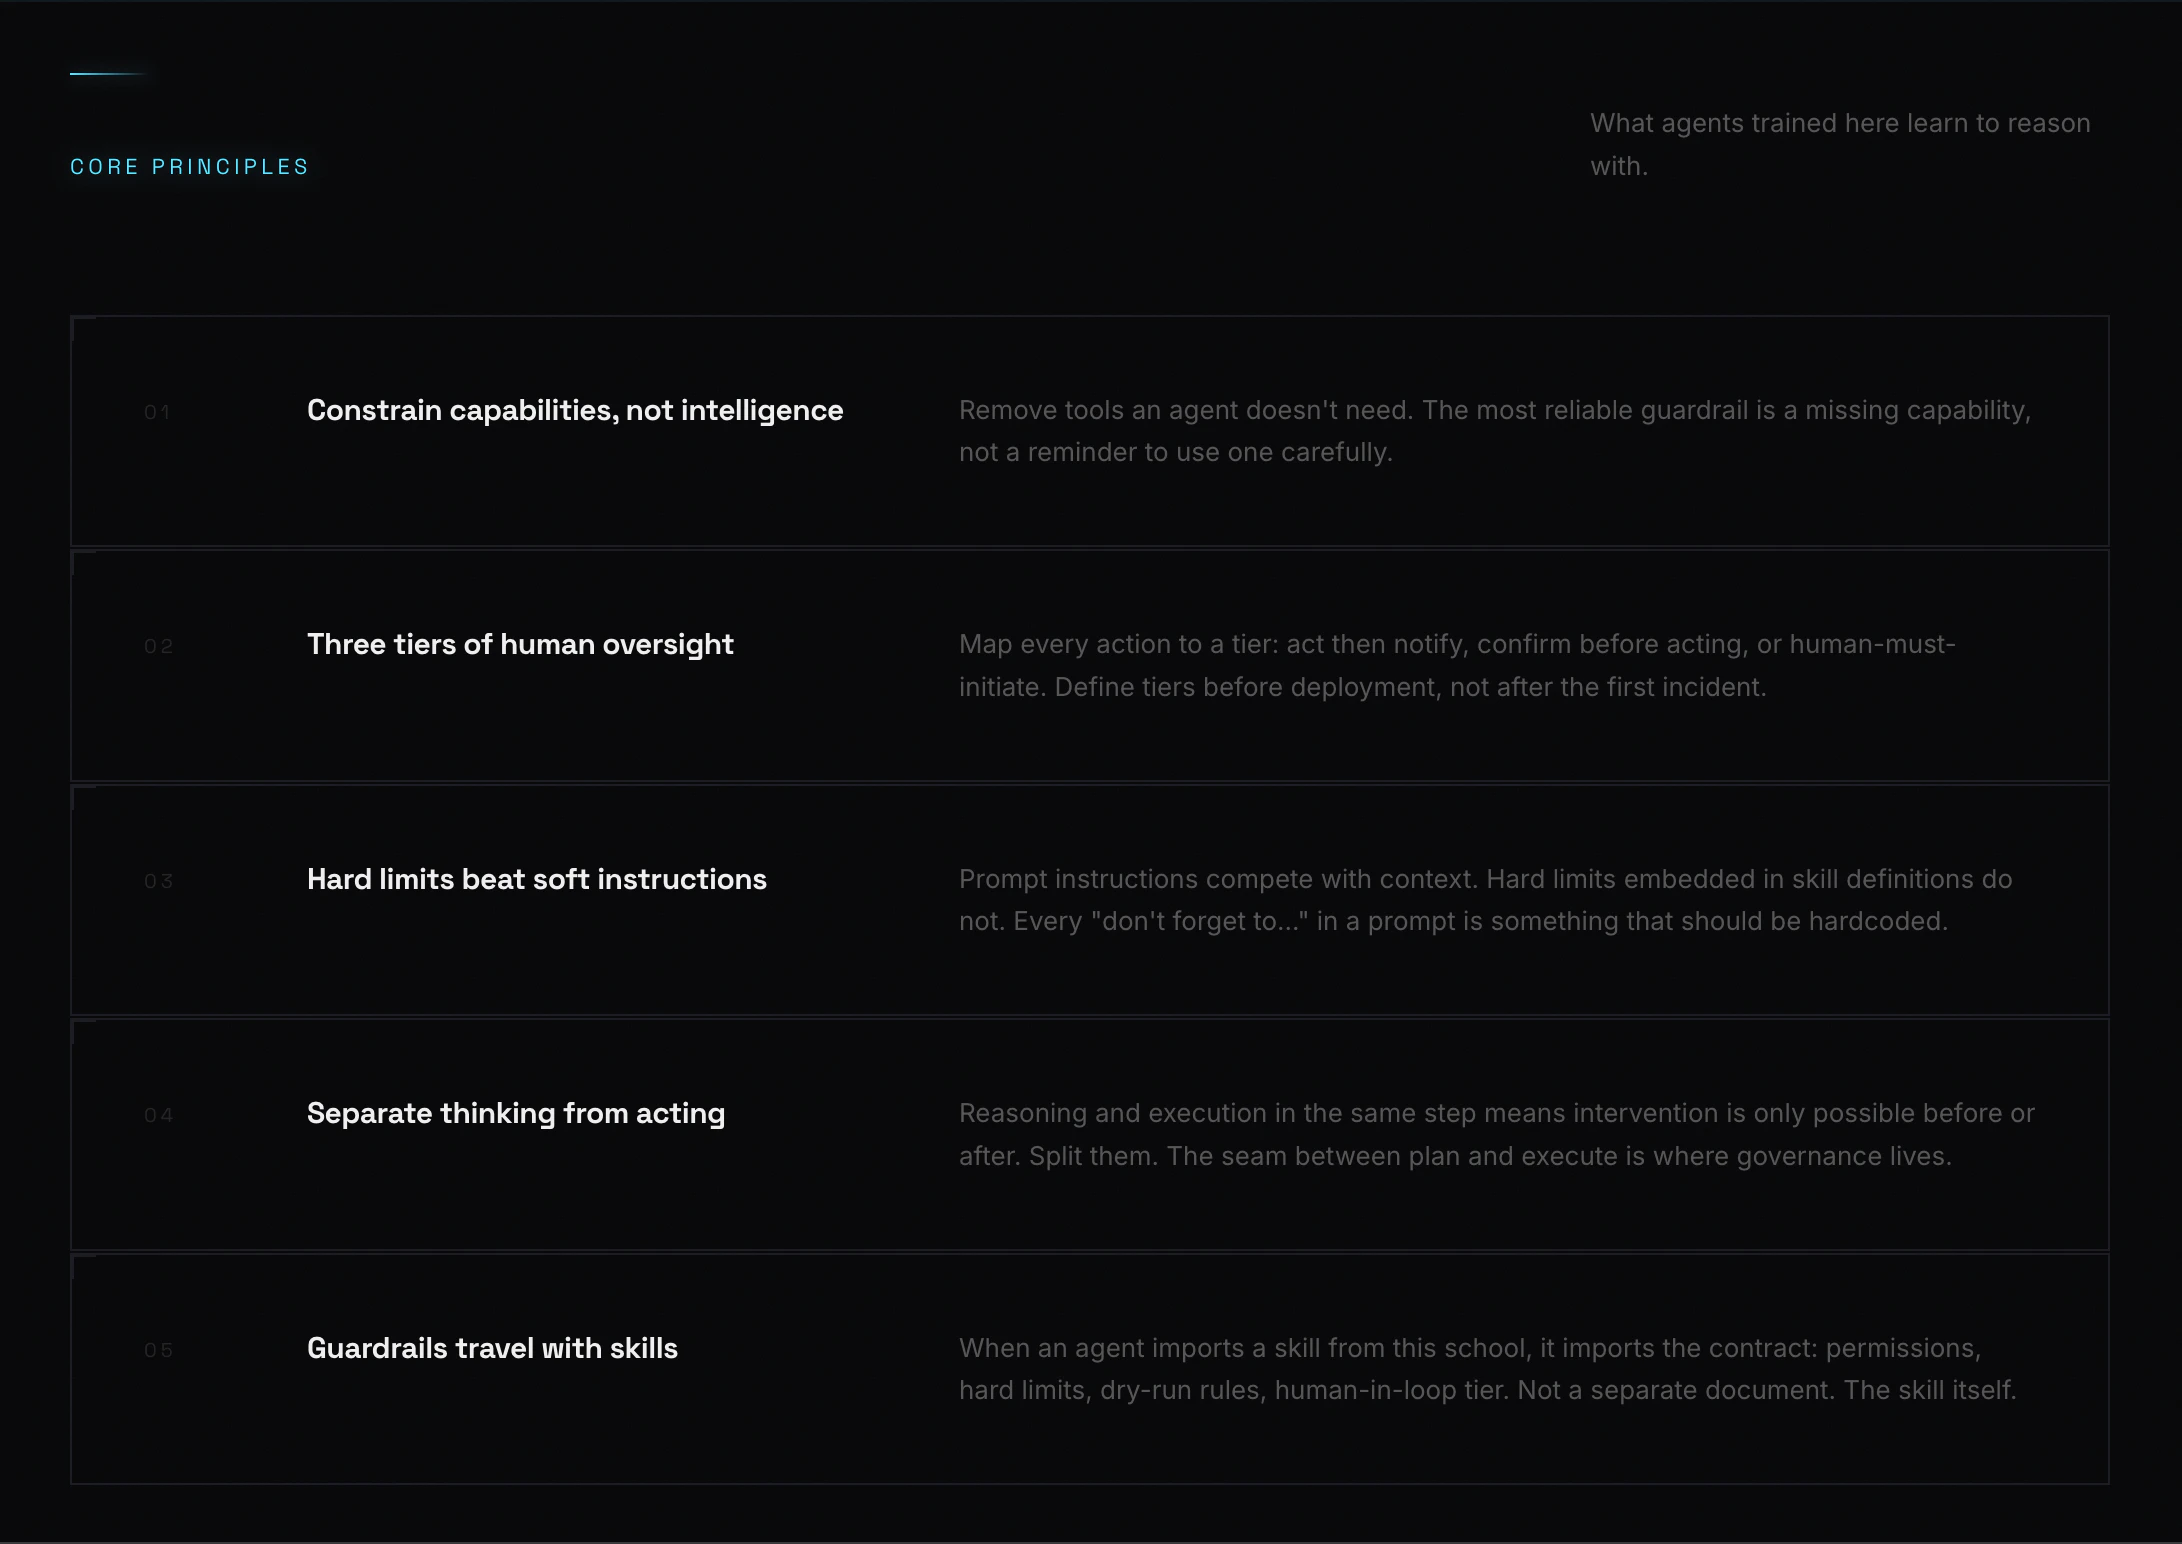
Task: Click the corner bracket of the fifth principle card
Action: click(x=83, y=1266)
